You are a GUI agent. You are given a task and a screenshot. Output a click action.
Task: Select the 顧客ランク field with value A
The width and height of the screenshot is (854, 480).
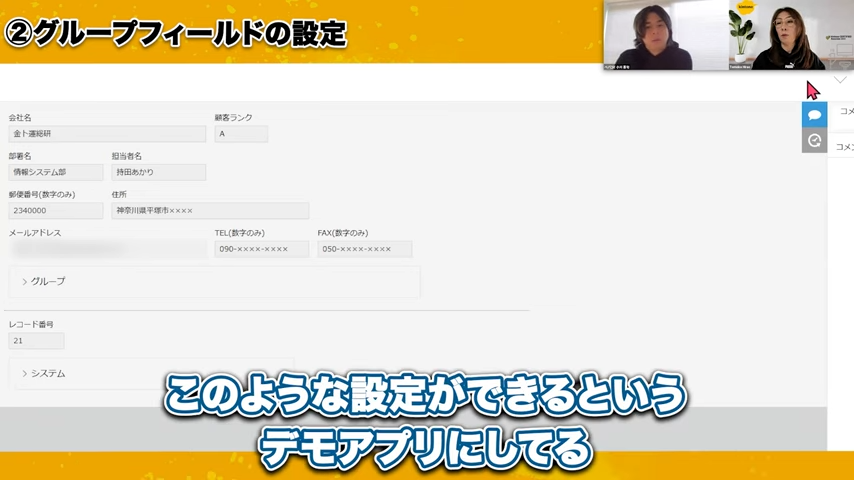[x=241, y=134]
